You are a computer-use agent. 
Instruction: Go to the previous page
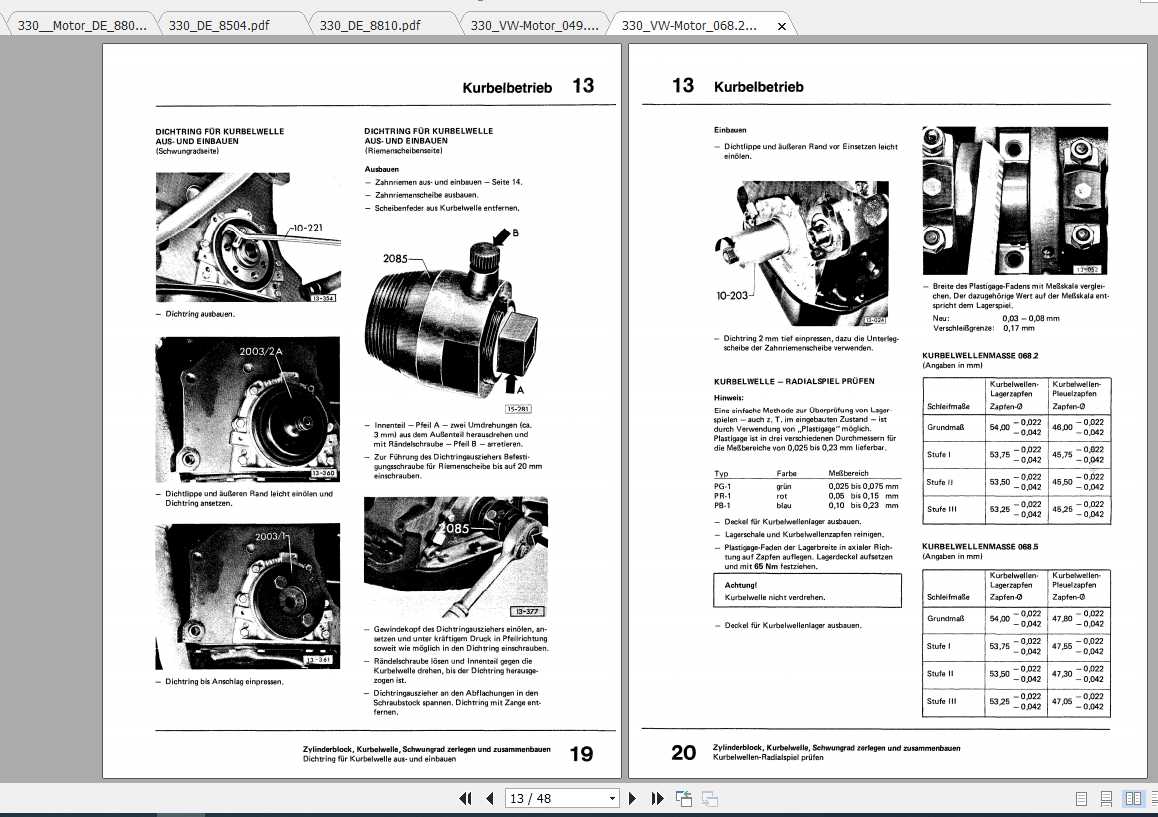pos(490,798)
